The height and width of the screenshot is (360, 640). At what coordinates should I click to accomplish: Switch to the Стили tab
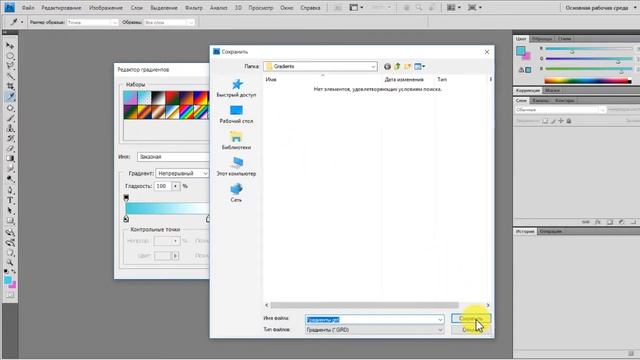pyautogui.click(x=564, y=38)
